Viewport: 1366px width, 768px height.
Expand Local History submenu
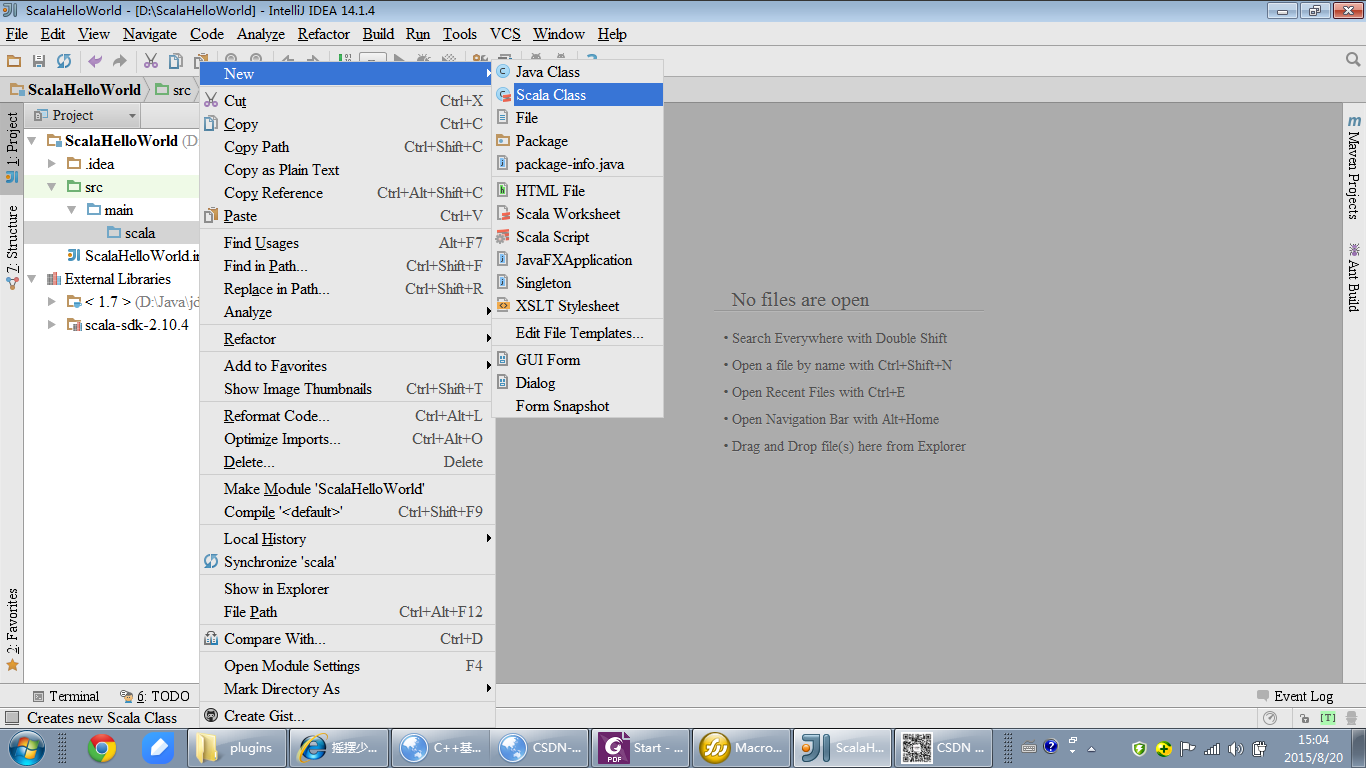(347, 539)
